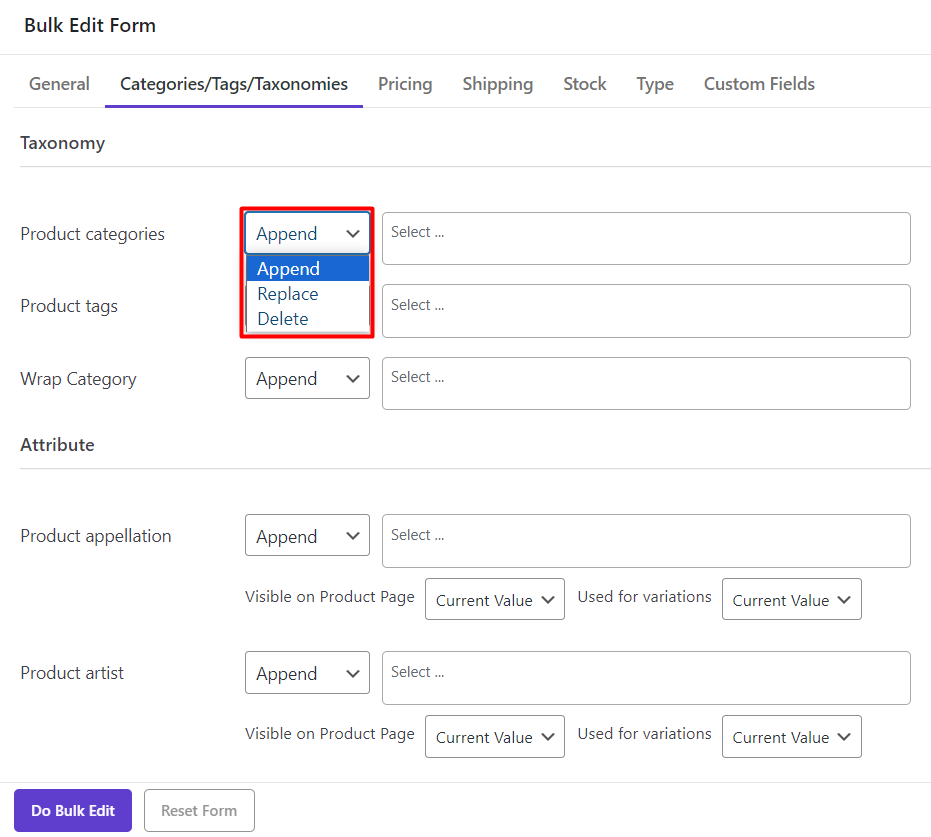Open Product artist Used for variations dropdown

(x=791, y=737)
